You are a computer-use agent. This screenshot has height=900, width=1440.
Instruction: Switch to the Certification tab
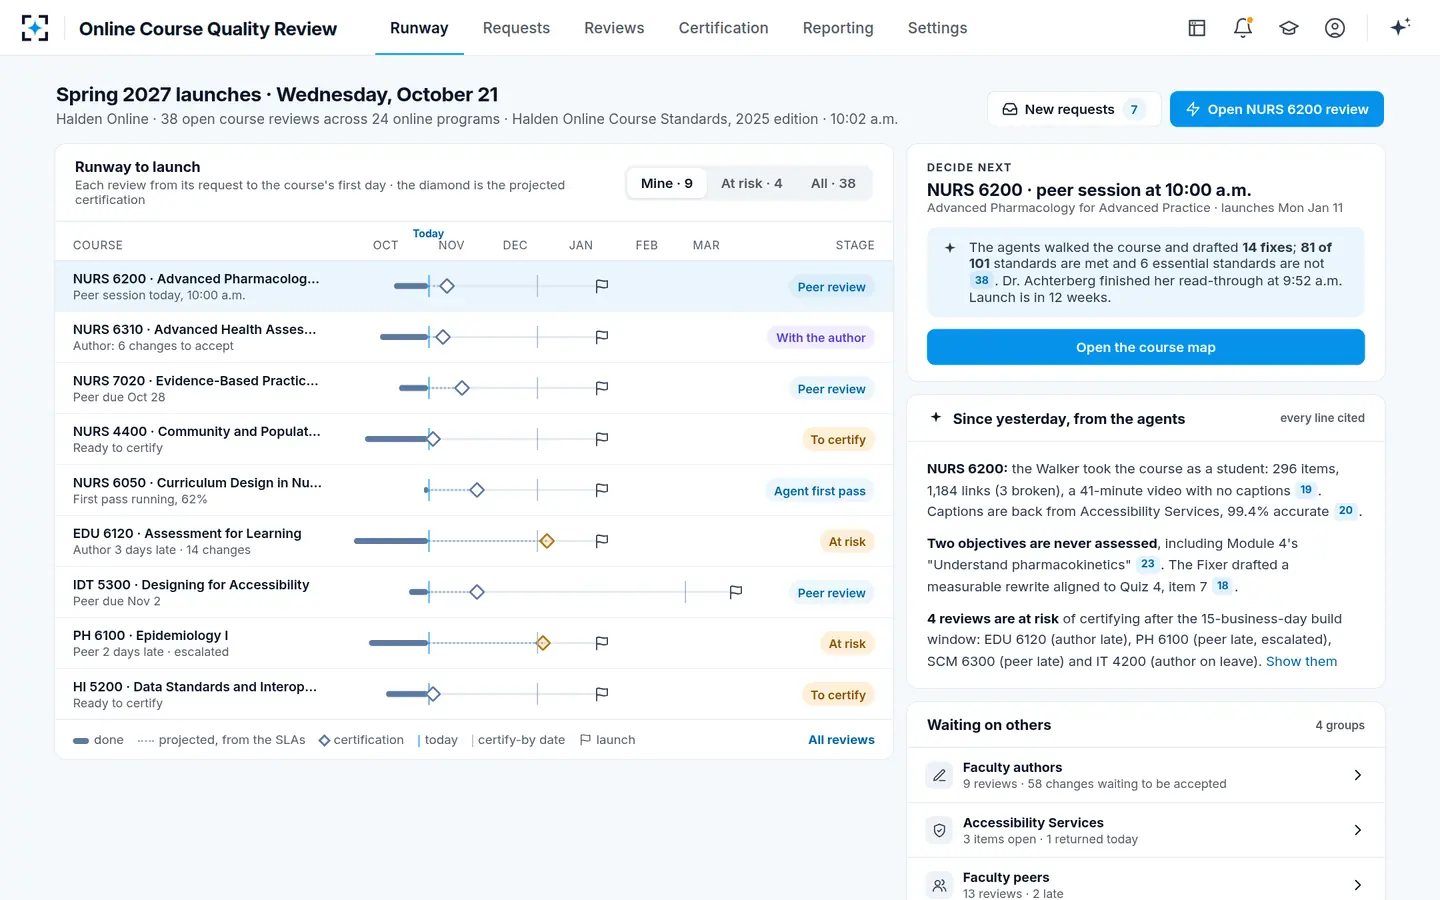pos(723,28)
